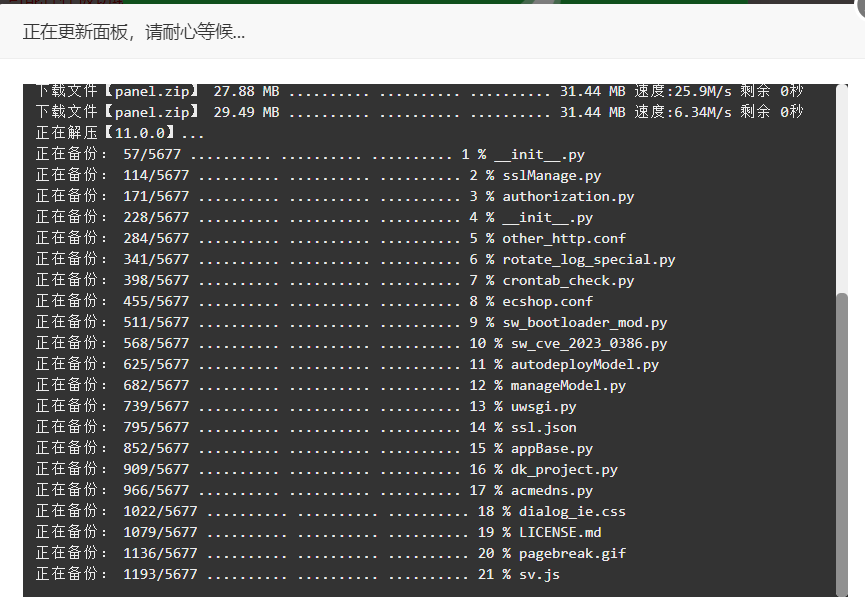Image resolution: width=865 pixels, height=615 pixels.
Task: Click the dialog title about updating the panel
Action: (134, 31)
